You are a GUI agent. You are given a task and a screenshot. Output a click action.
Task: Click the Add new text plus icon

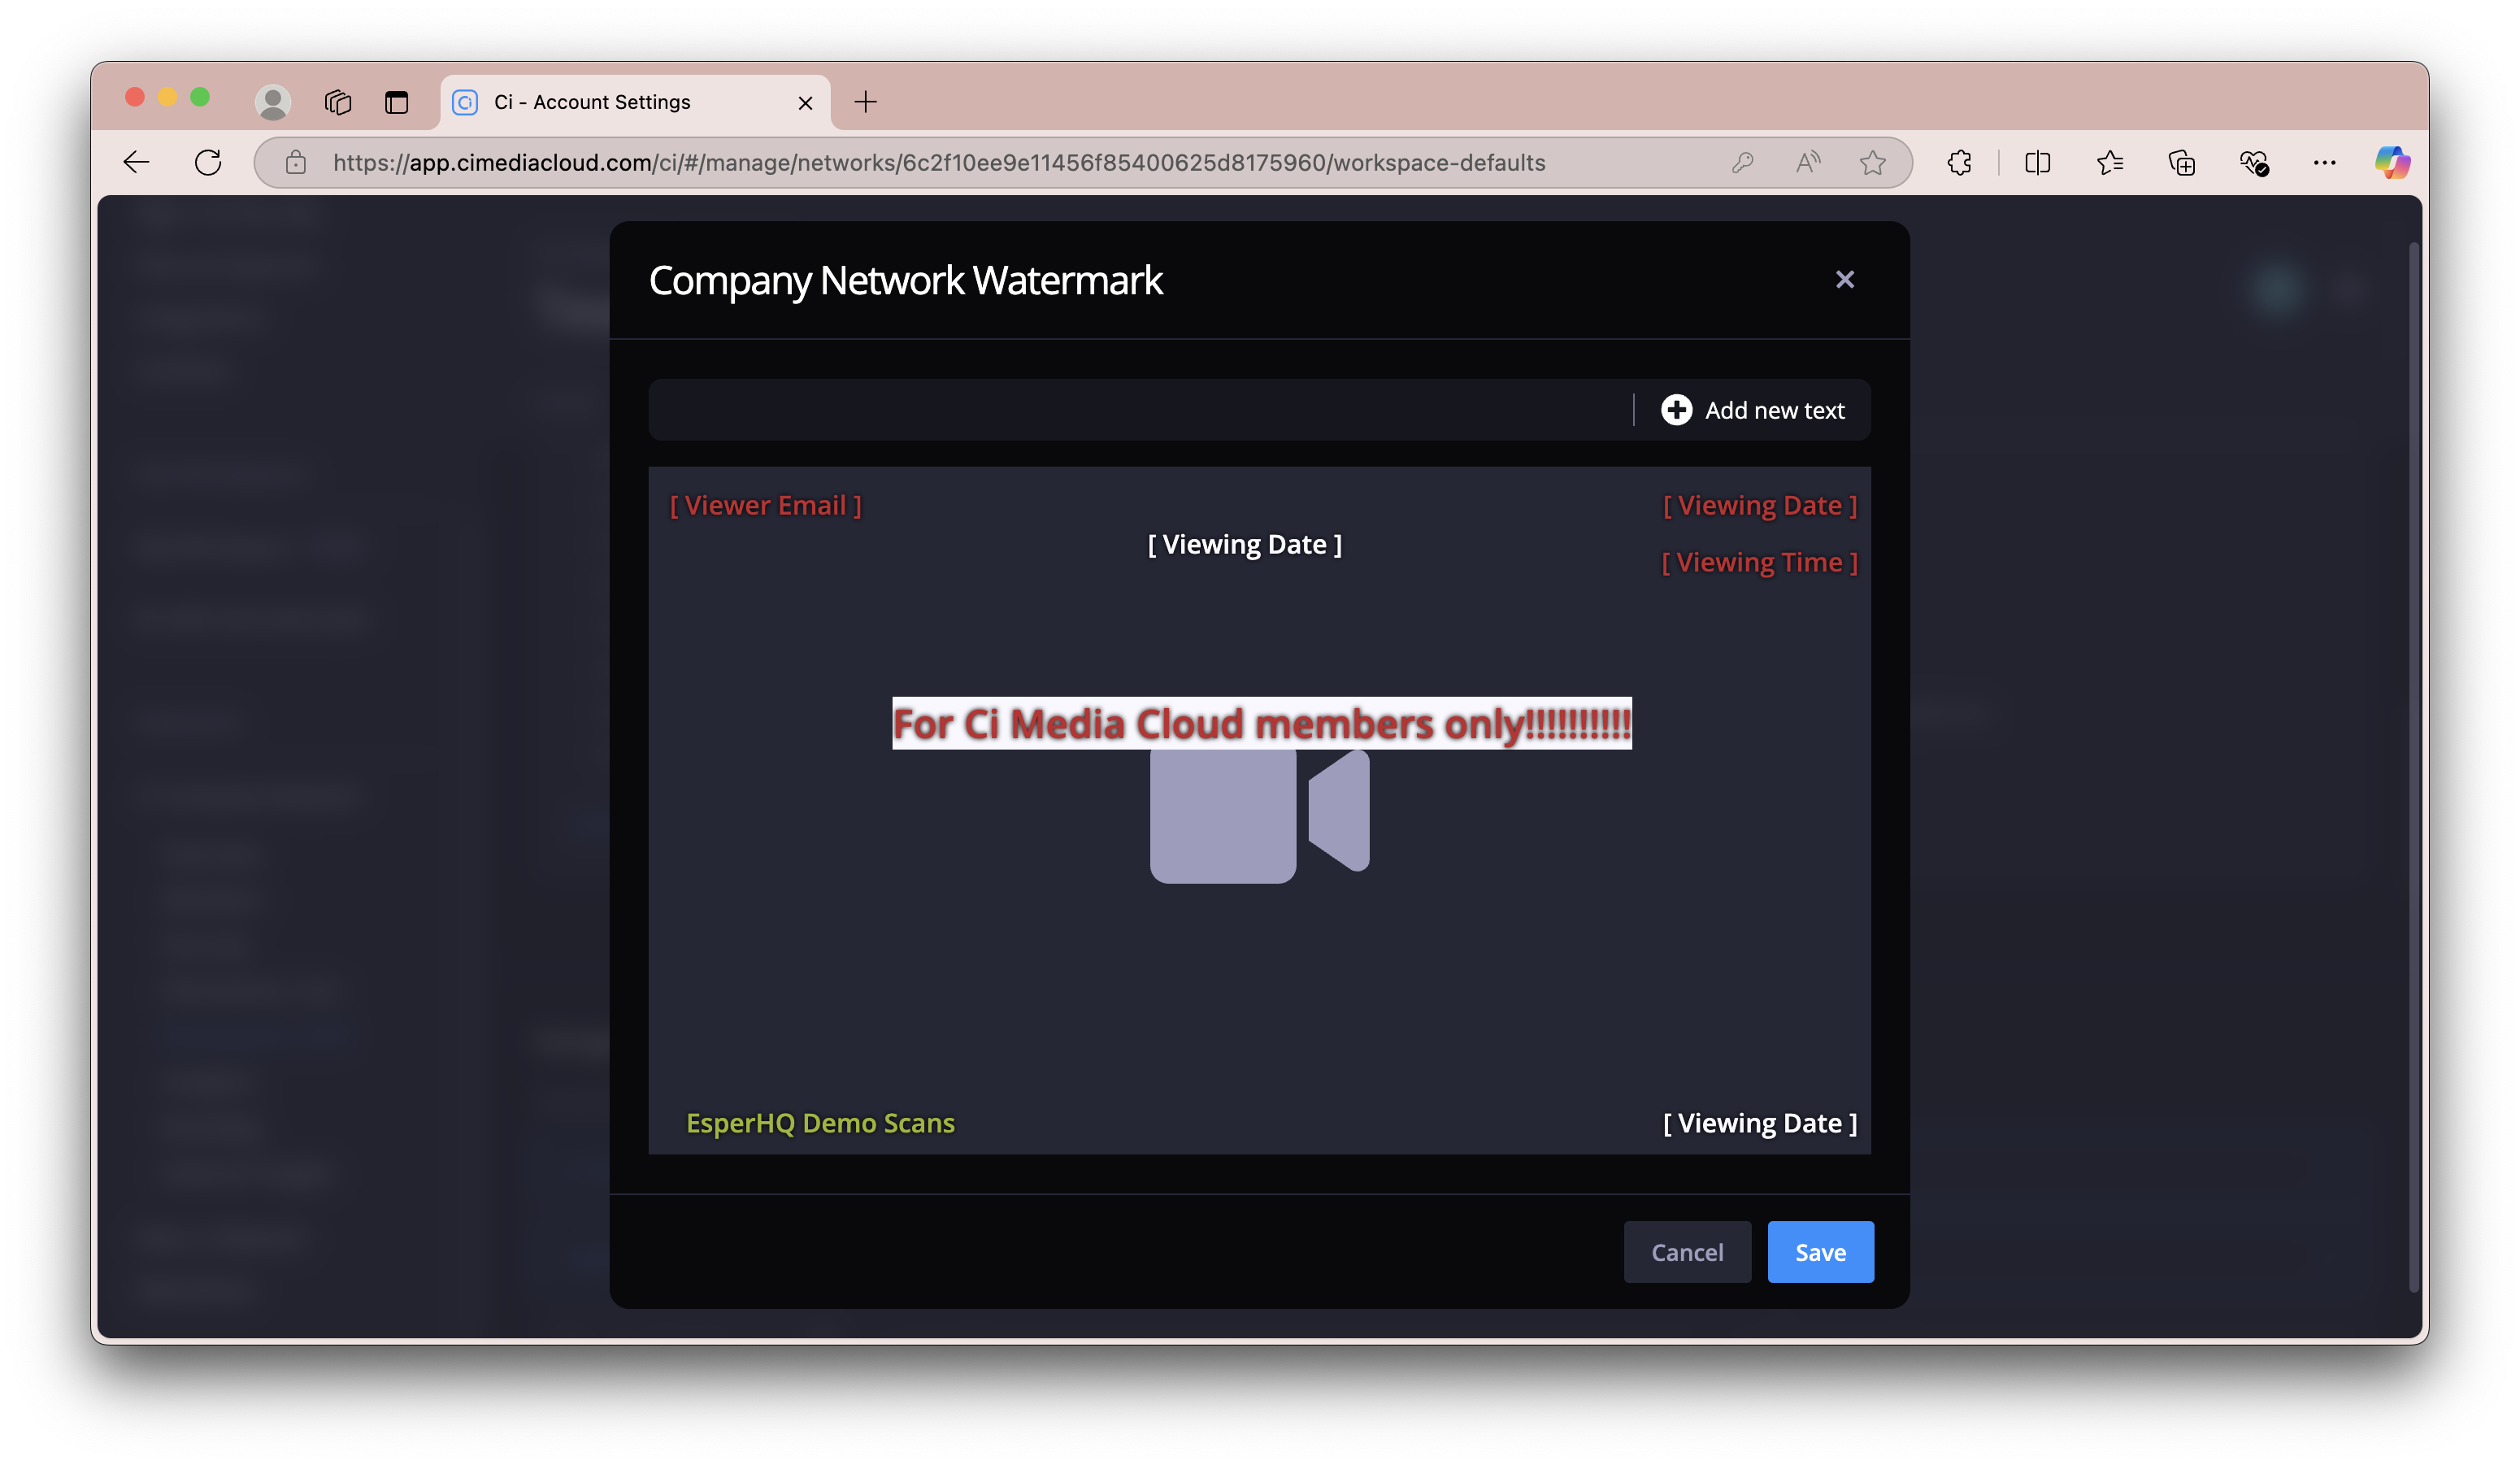(1676, 410)
